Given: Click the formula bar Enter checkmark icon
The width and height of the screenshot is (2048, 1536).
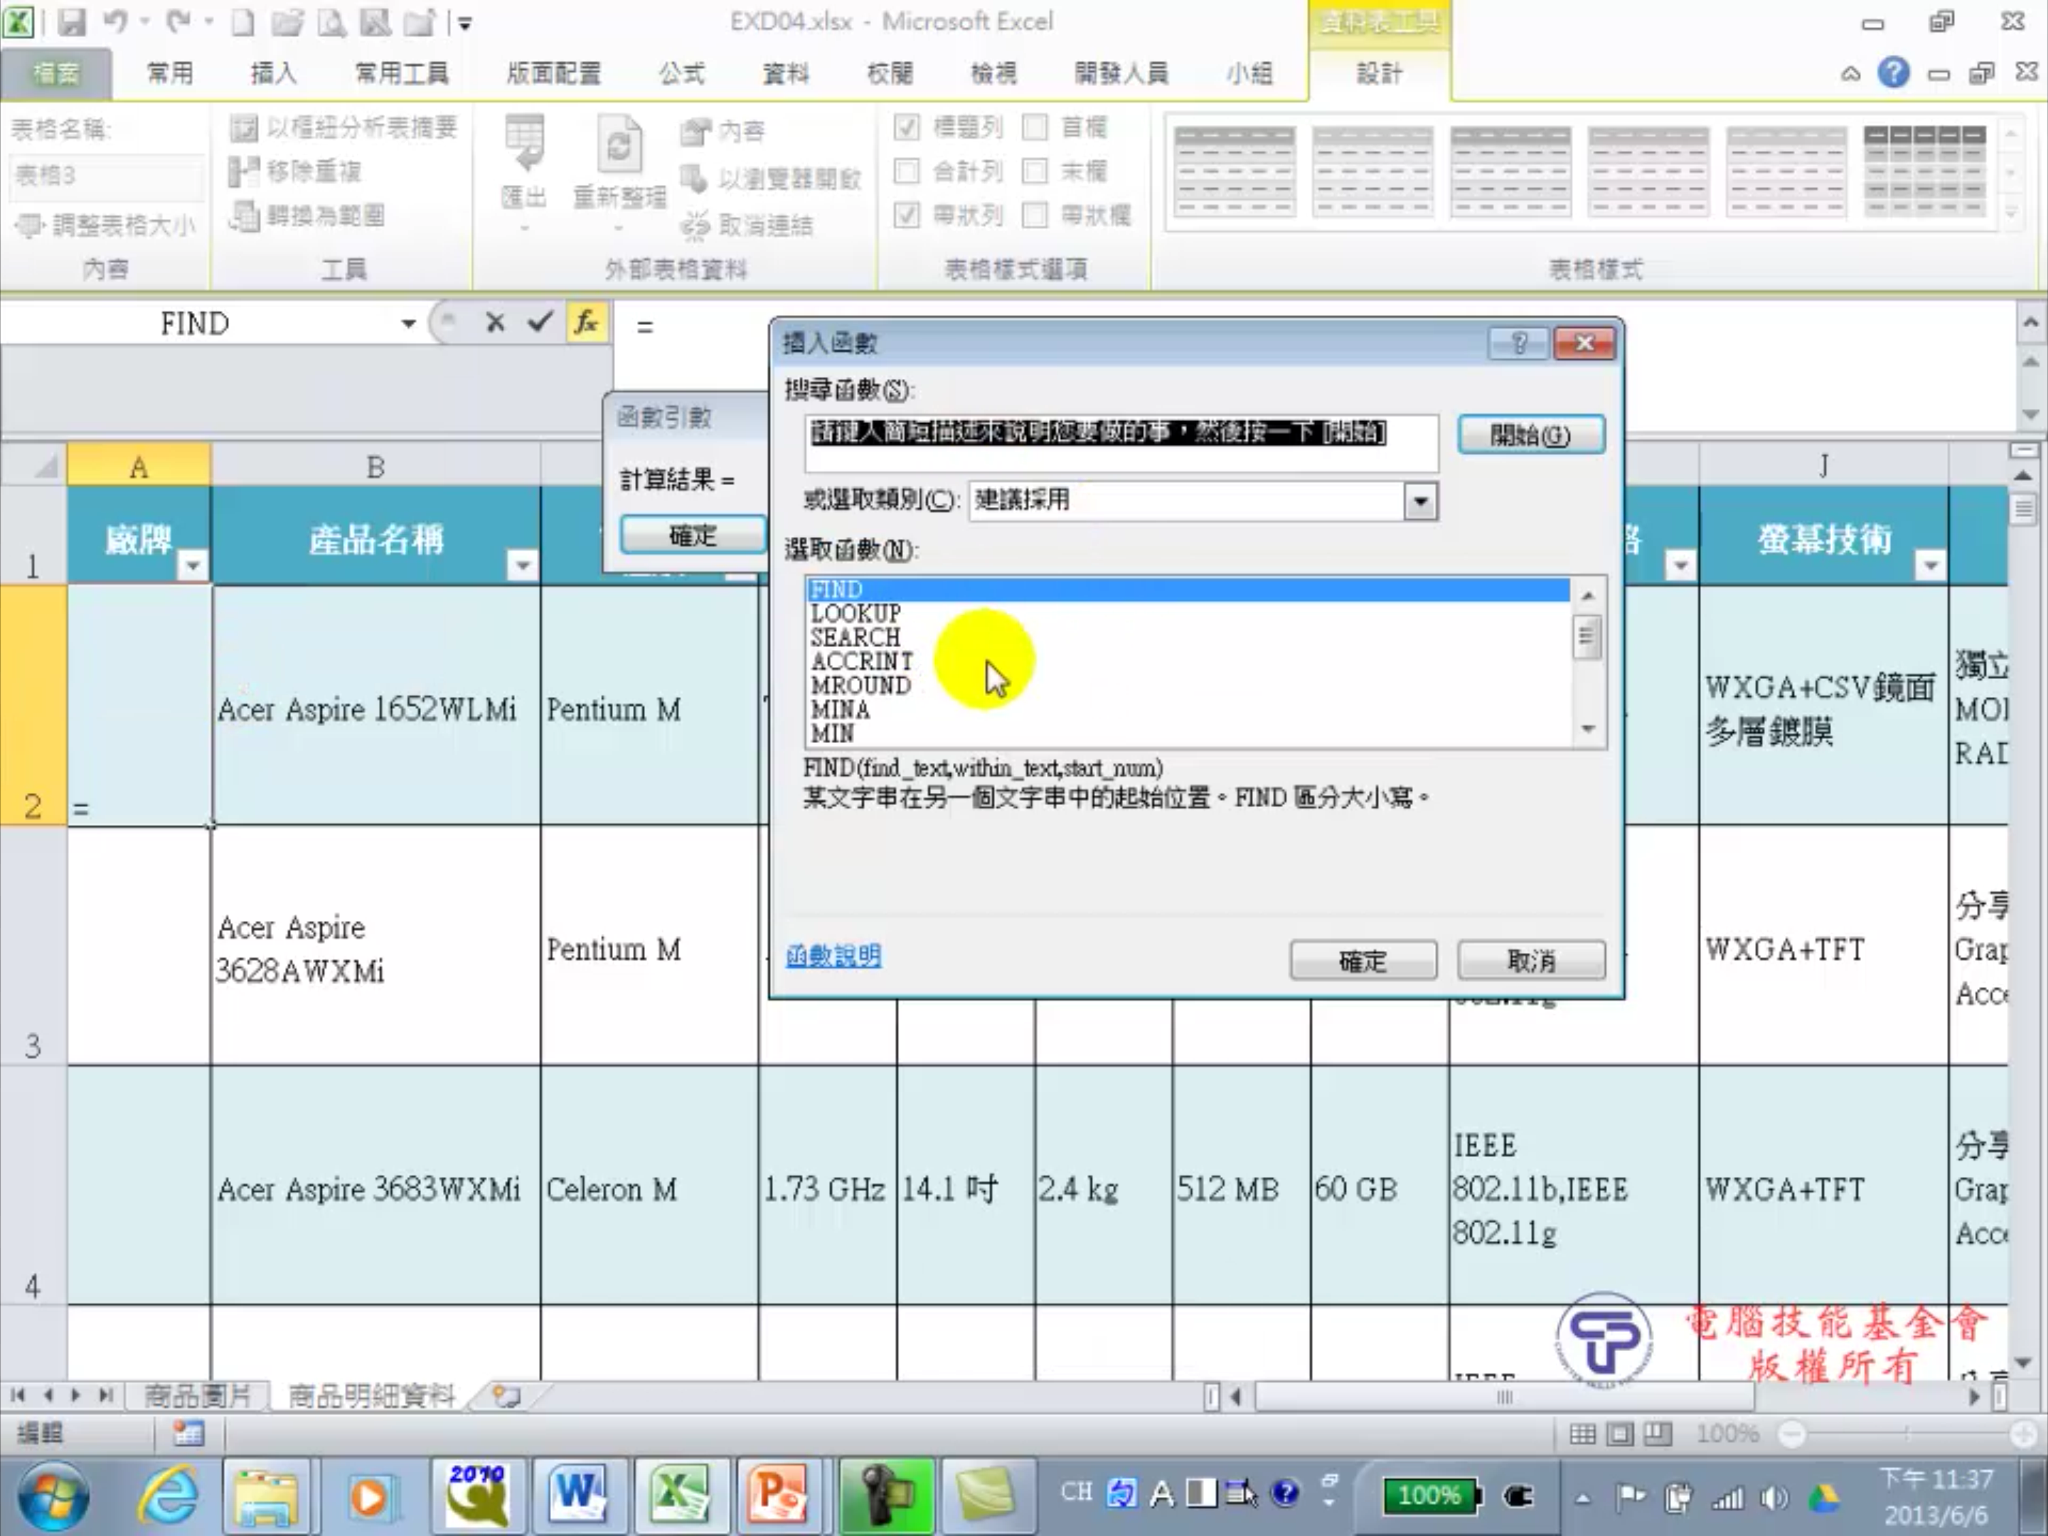Looking at the screenshot, I should point(540,323).
